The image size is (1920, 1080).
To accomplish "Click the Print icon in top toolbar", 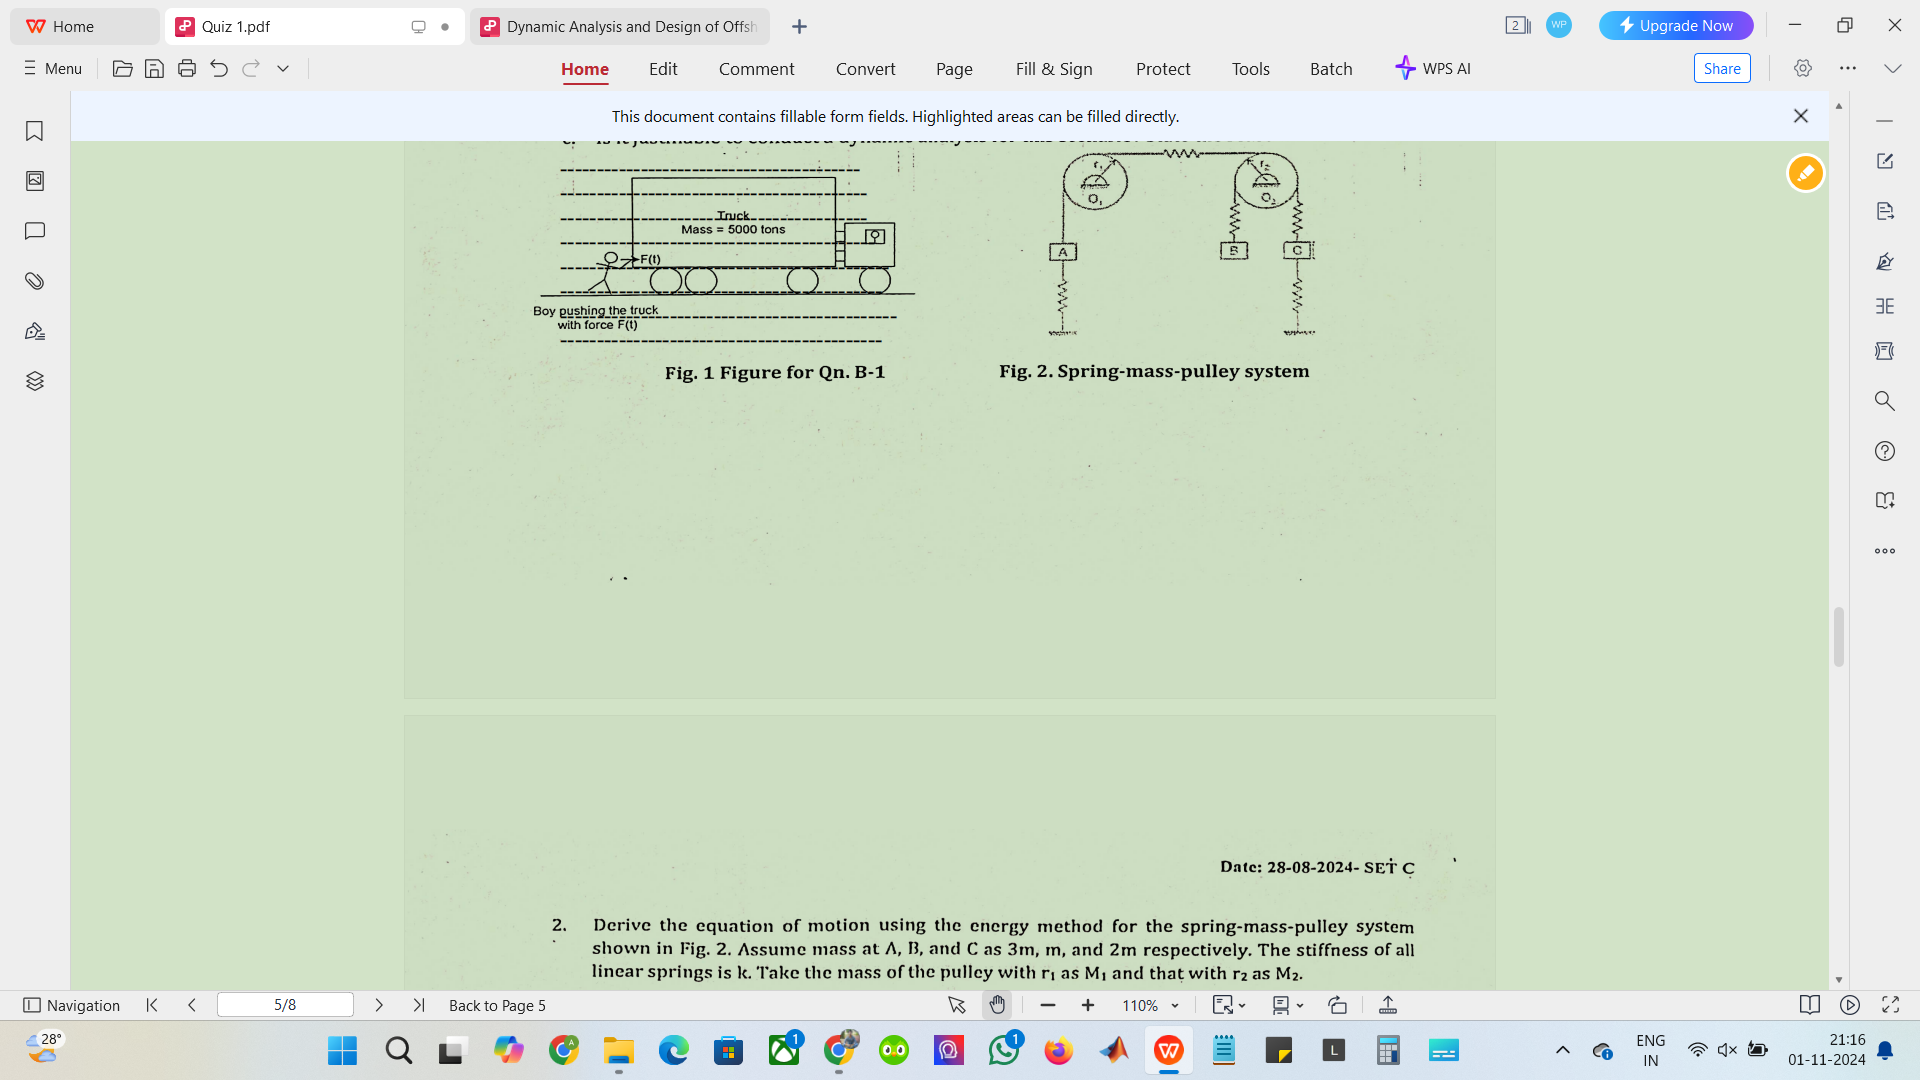I will [x=186, y=69].
